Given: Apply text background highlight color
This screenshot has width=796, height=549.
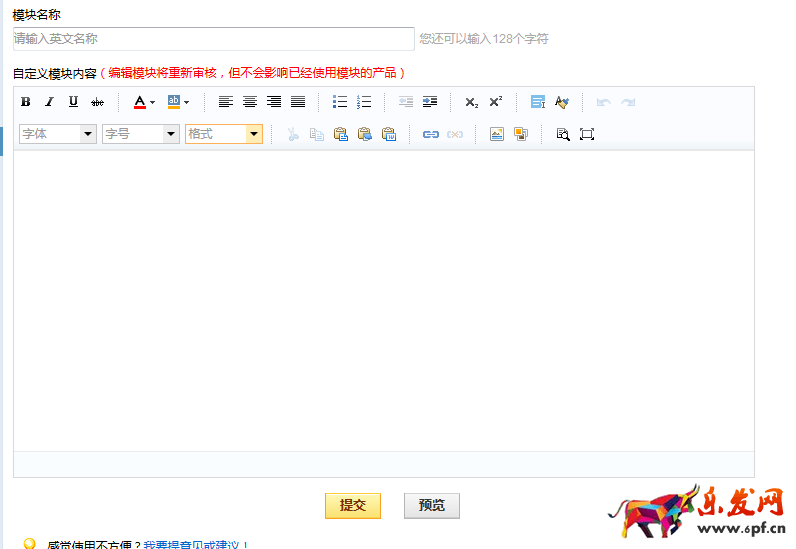Looking at the screenshot, I should (174, 102).
